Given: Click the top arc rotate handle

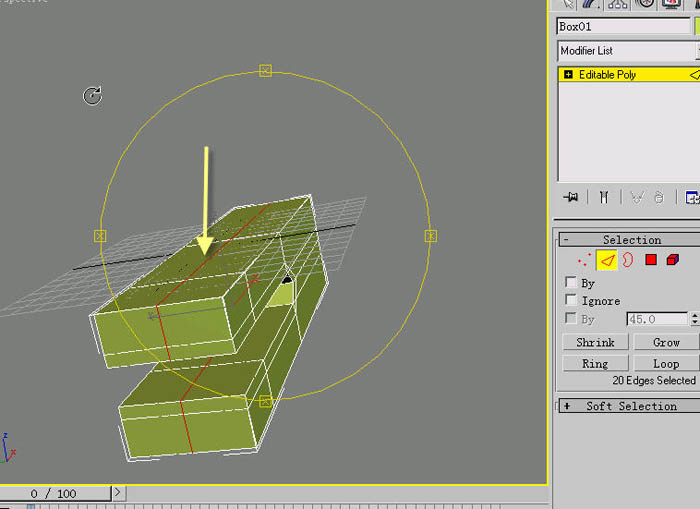Looking at the screenshot, I should tap(265, 71).
